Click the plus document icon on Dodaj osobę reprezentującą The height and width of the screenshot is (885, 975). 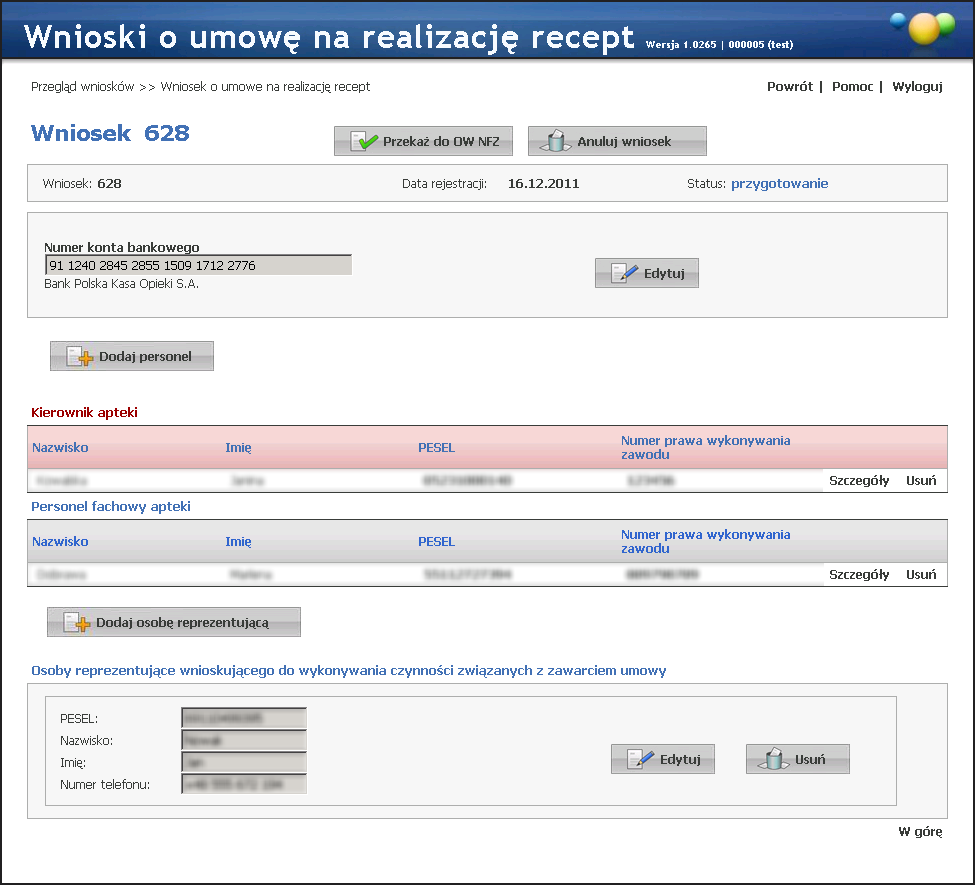[x=77, y=623]
